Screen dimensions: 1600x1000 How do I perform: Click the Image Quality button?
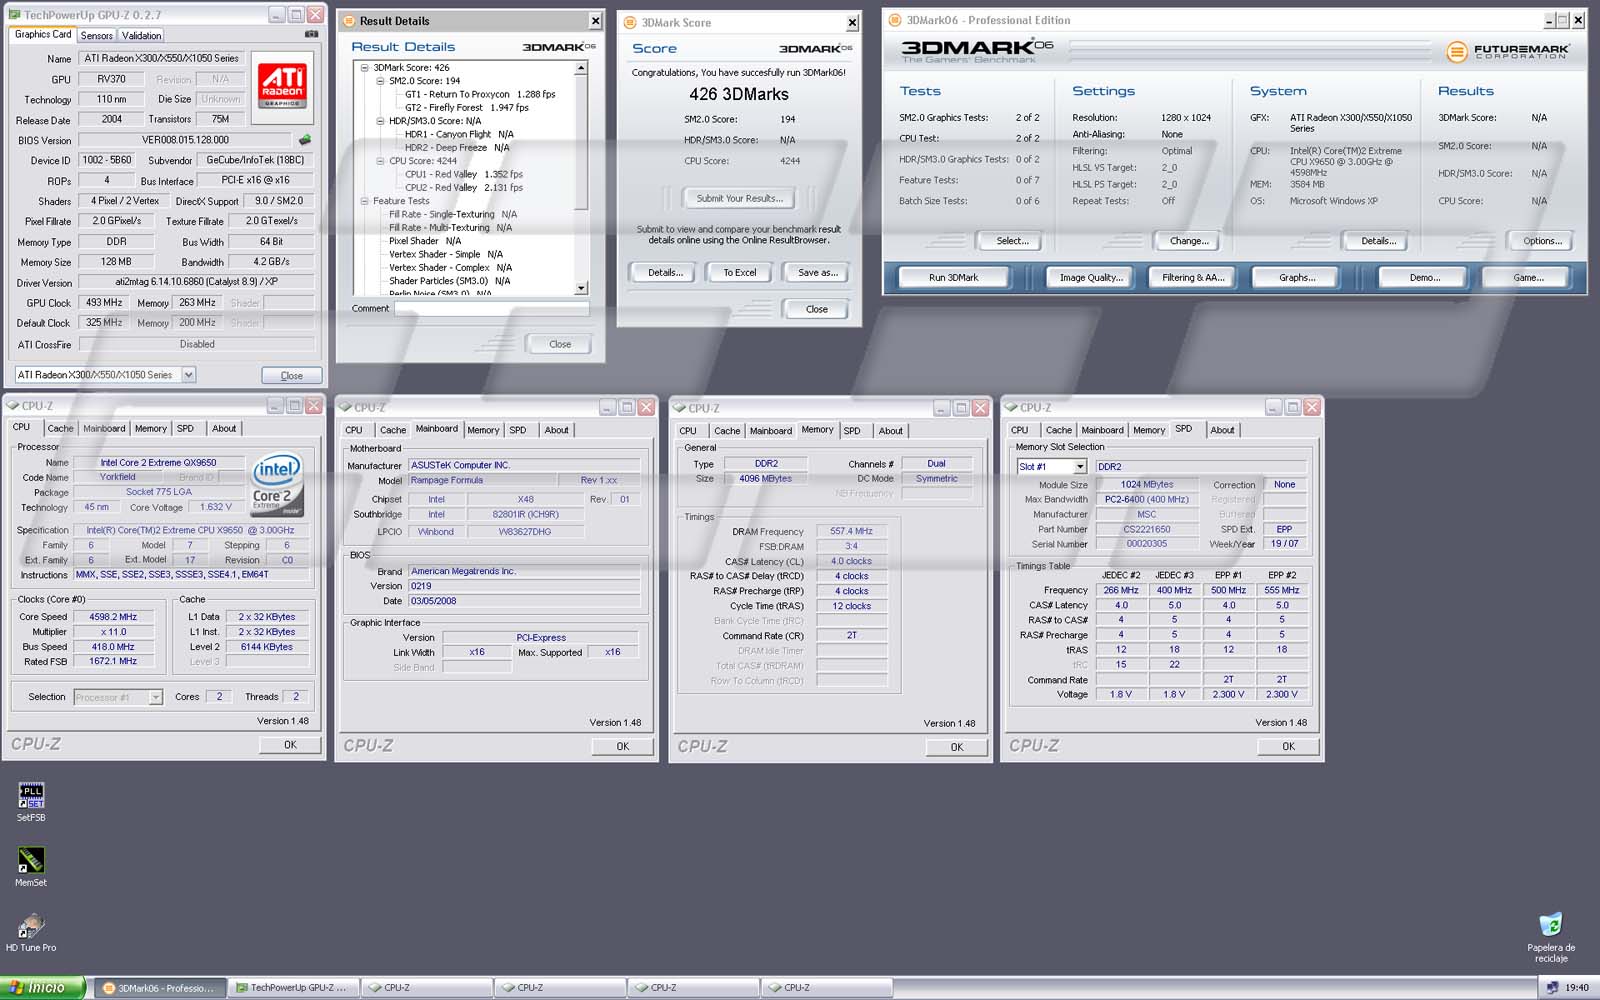tap(1091, 277)
